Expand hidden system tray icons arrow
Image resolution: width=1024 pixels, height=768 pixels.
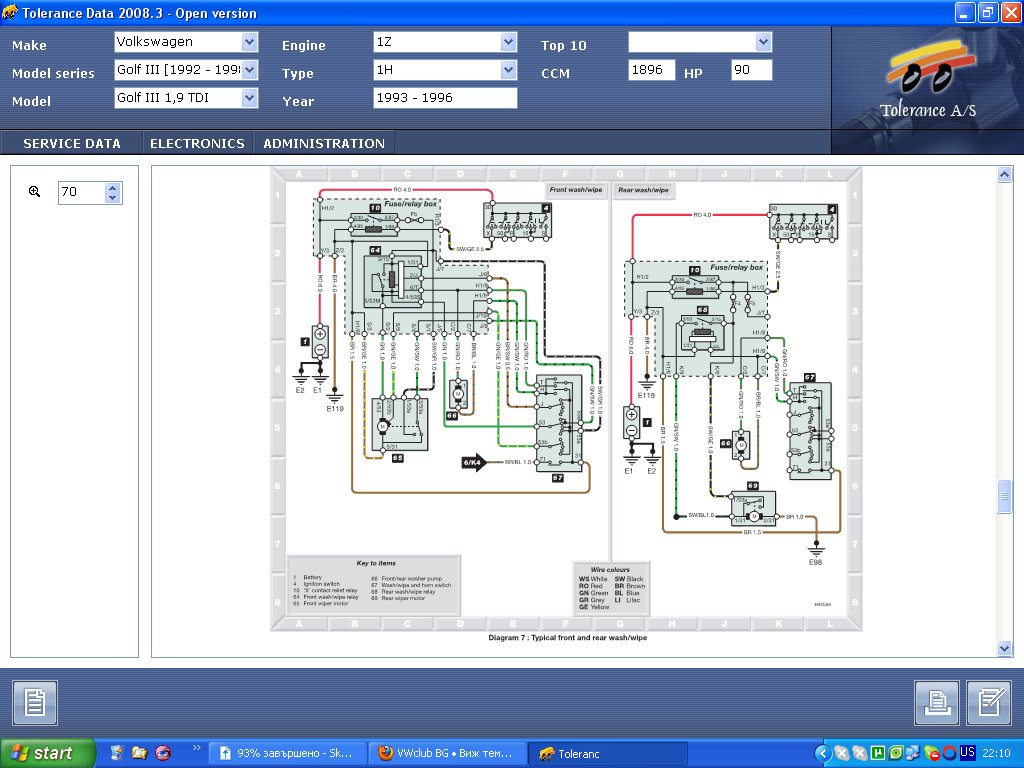click(823, 753)
